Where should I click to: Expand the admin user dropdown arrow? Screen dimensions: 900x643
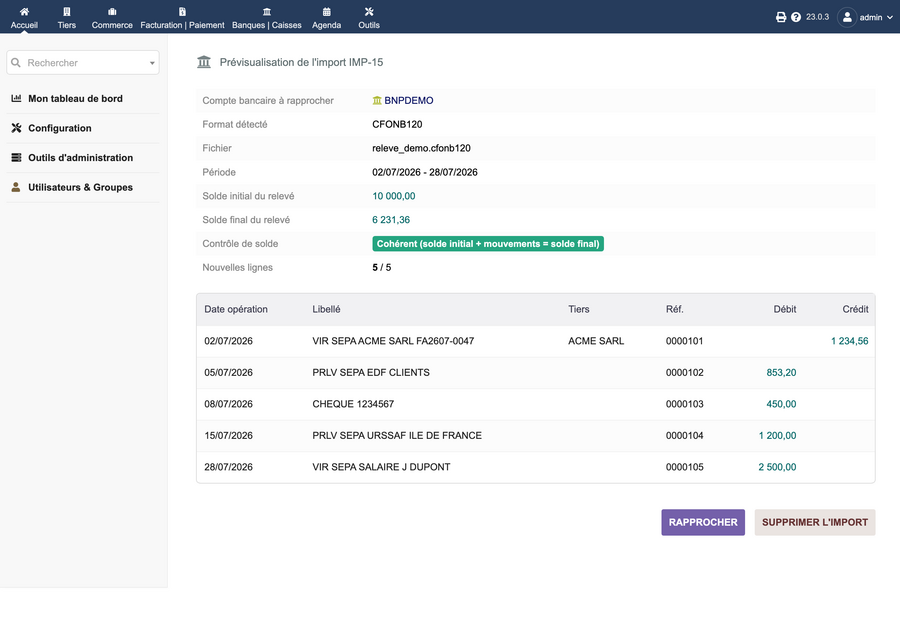pyautogui.click(x=890, y=17)
